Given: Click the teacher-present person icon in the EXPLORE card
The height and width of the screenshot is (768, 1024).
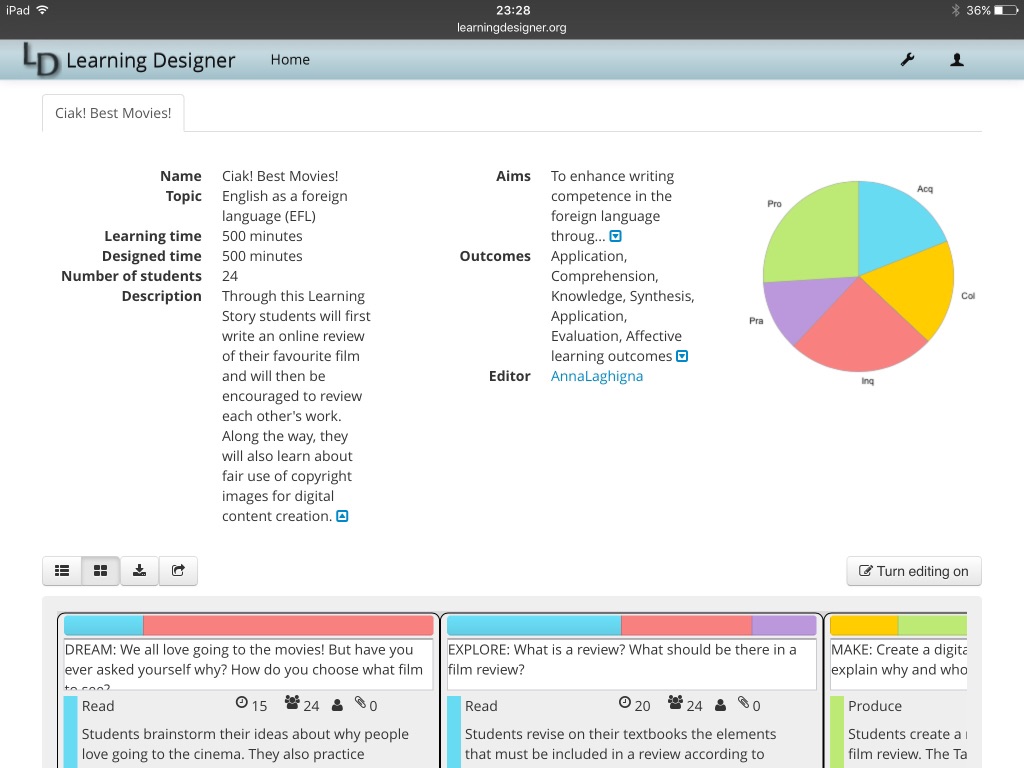Looking at the screenshot, I should 720,705.
